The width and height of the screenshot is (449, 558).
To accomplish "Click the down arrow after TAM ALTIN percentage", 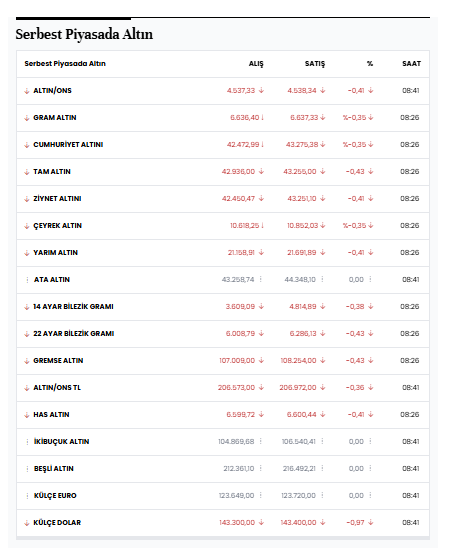I will tap(371, 171).
